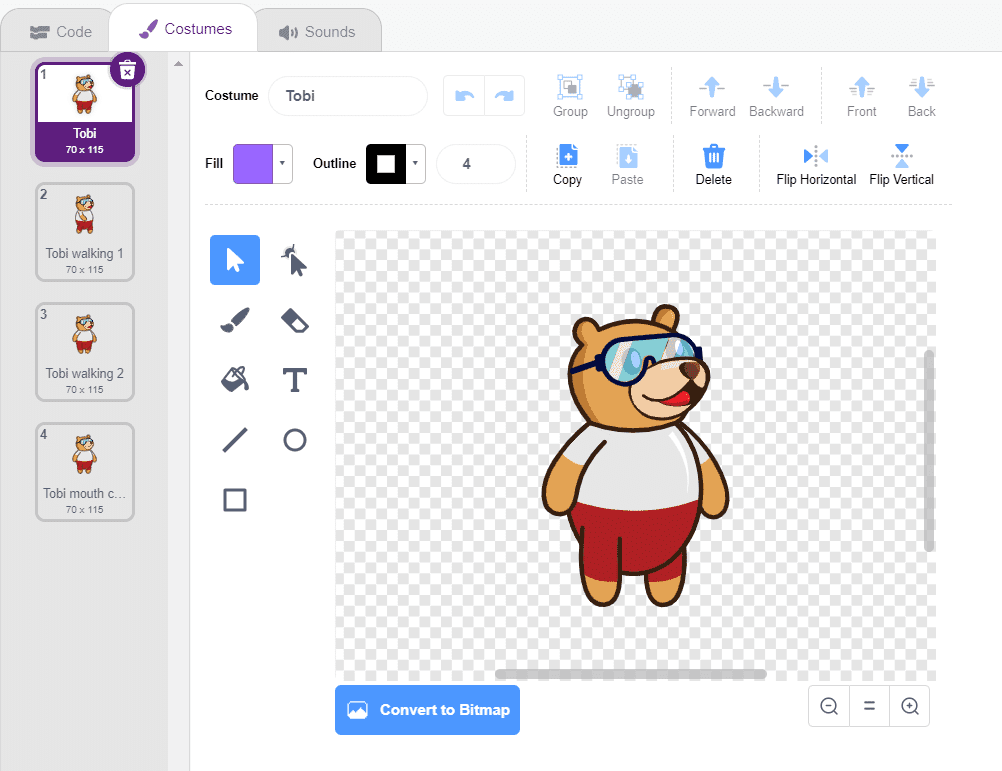Select the Line tool
The width and height of the screenshot is (1002, 771).
tap(235, 440)
